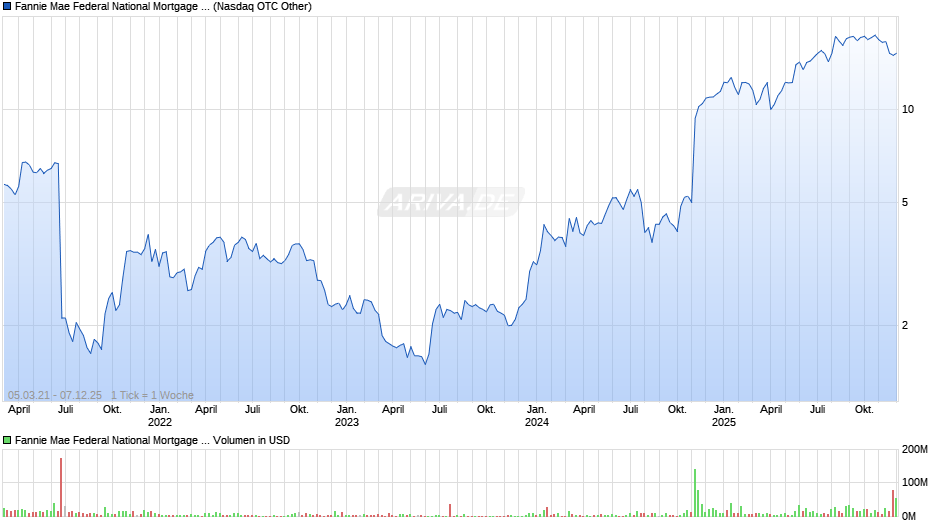Click the date range '05.03.21 - 07.12.25'
Screen dimensions: 940x526
[x=55, y=395]
